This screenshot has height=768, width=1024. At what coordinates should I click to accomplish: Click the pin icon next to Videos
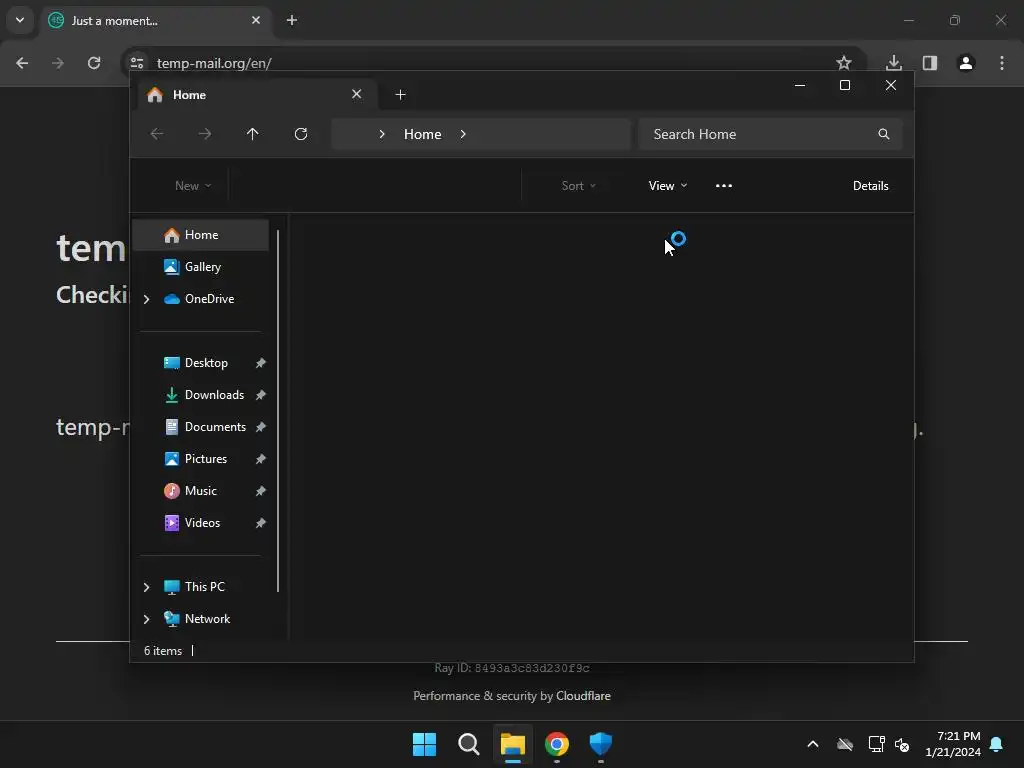pos(261,523)
